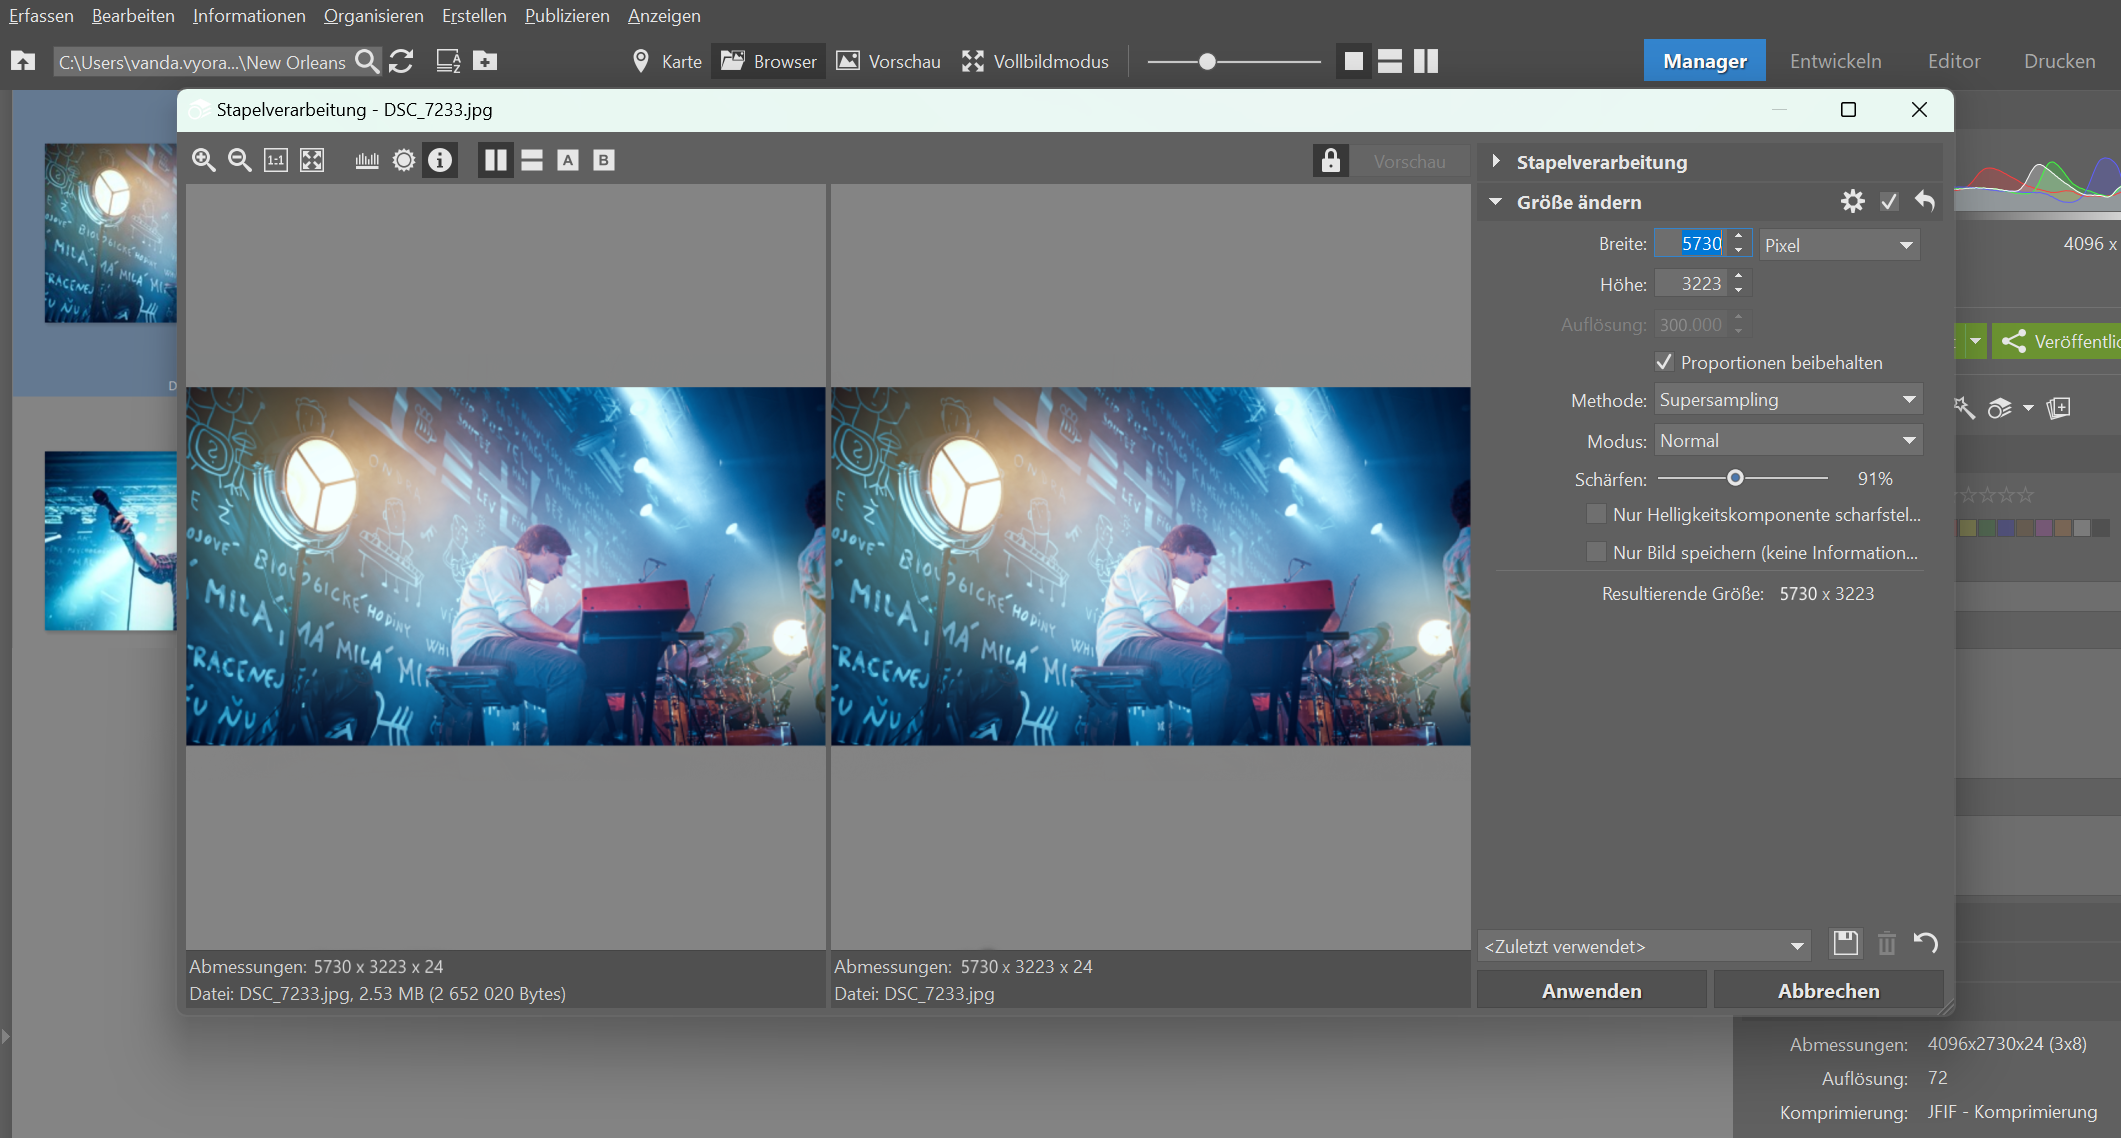Click the lock icon beside Vorschau
2121x1138 pixels.
click(1330, 161)
